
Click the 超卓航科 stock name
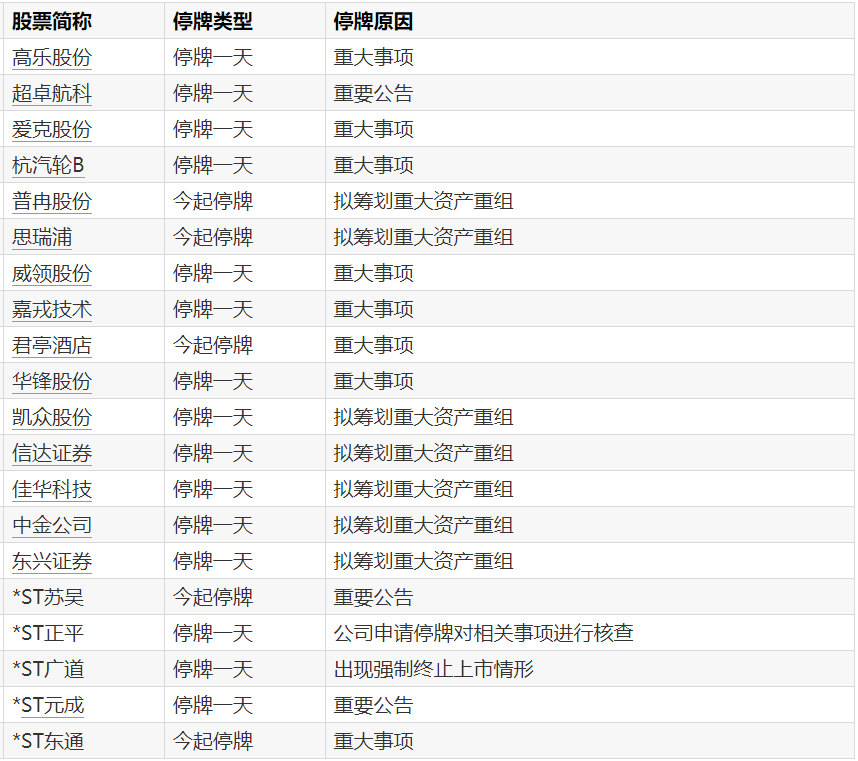[x=51, y=94]
